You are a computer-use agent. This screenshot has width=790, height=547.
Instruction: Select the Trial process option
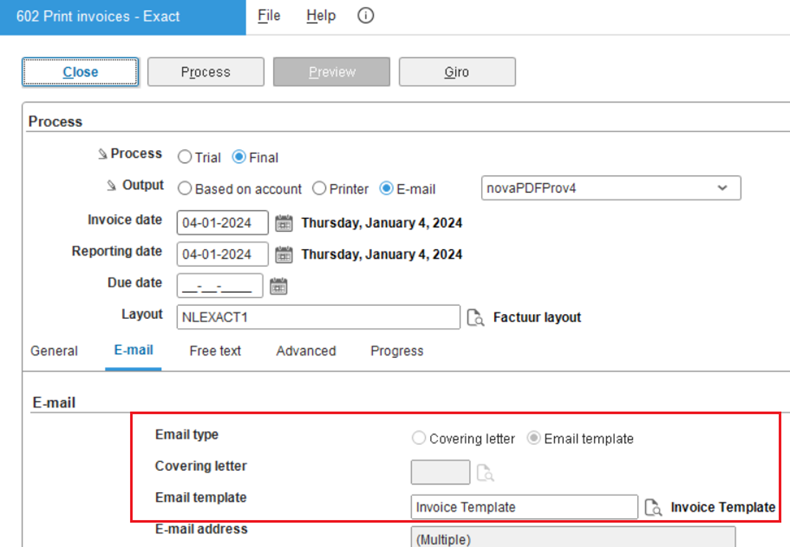[185, 158]
